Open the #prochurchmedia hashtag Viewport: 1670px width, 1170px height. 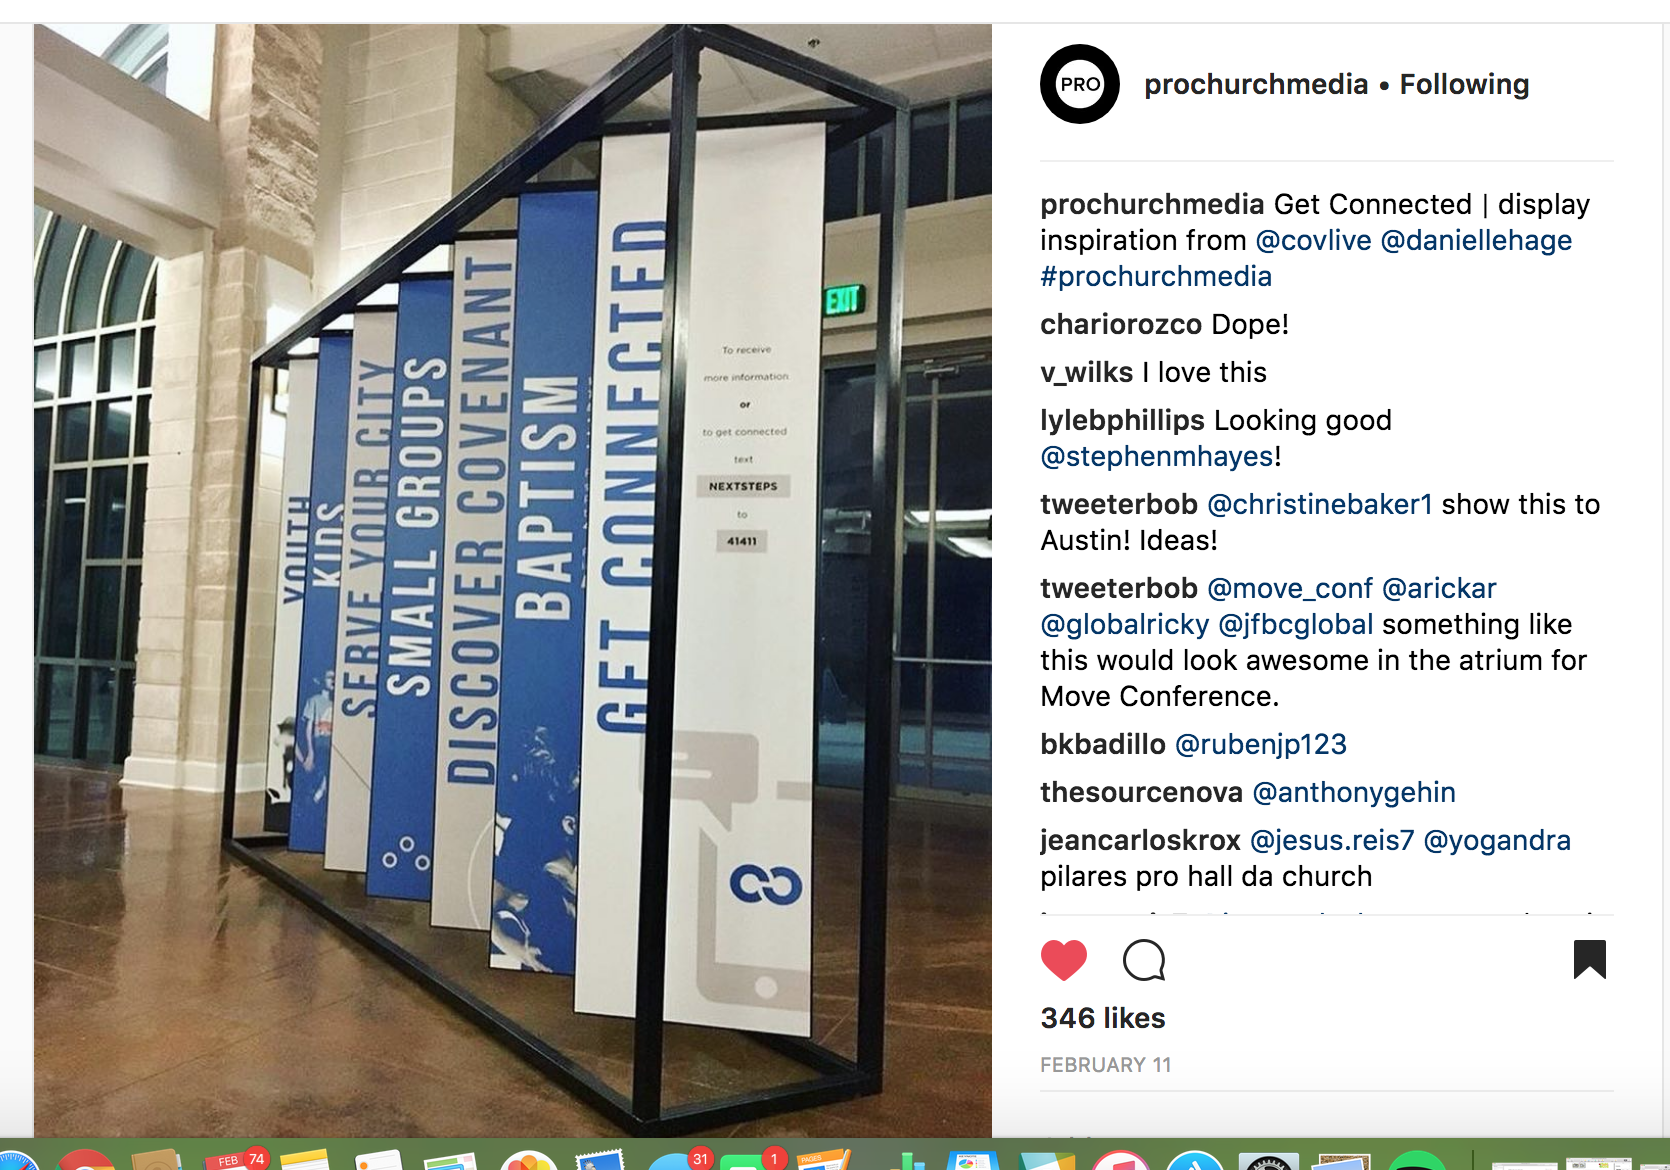click(x=1156, y=276)
